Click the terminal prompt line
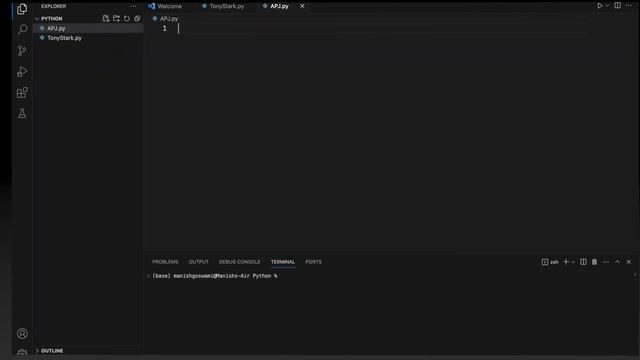This screenshot has width=640, height=360. click(215, 276)
